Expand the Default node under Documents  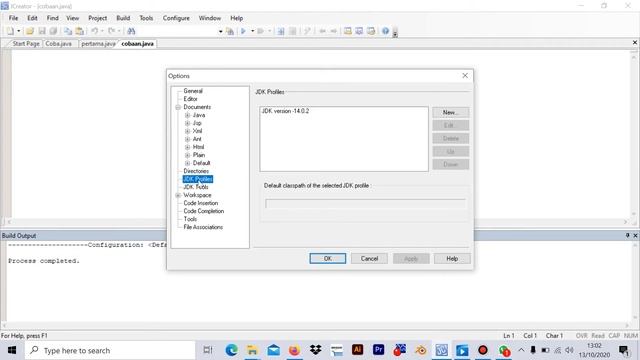(x=187, y=163)
